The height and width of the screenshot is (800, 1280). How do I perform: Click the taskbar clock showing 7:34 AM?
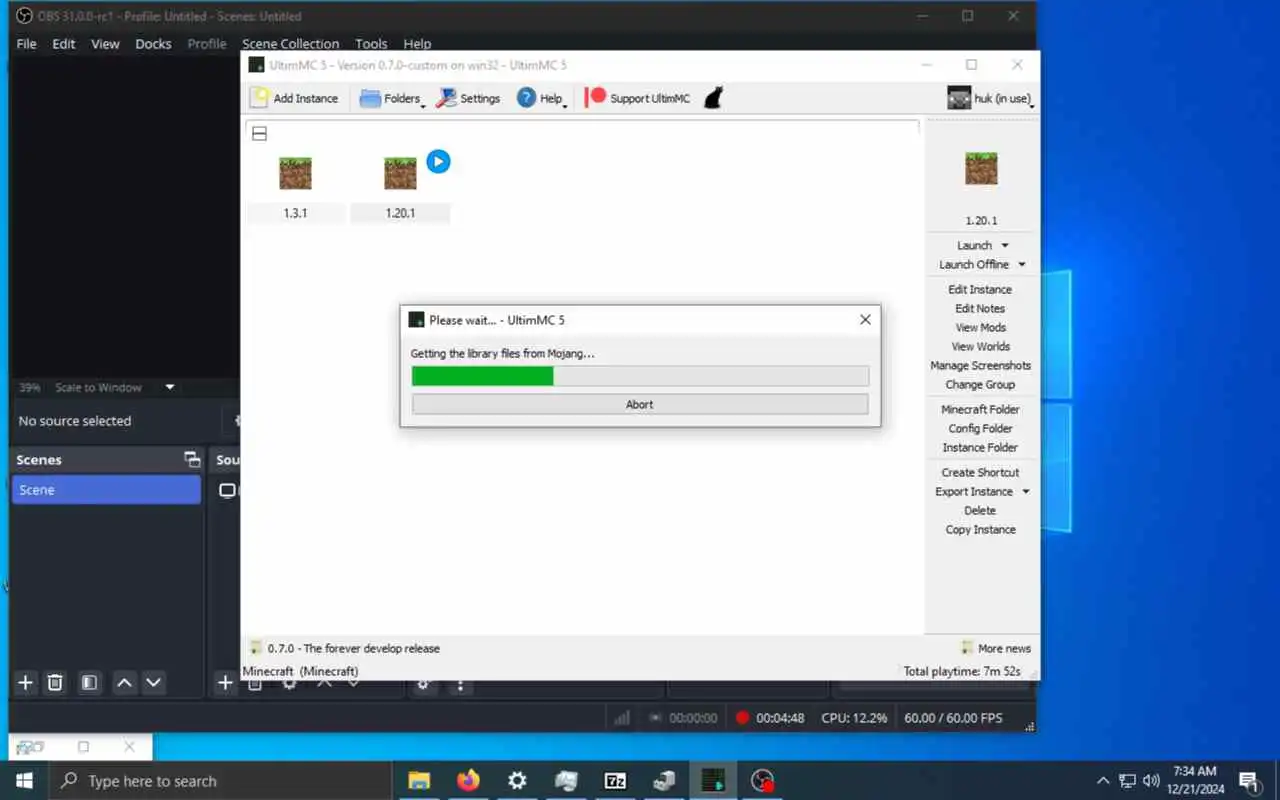coord(1194,780)
